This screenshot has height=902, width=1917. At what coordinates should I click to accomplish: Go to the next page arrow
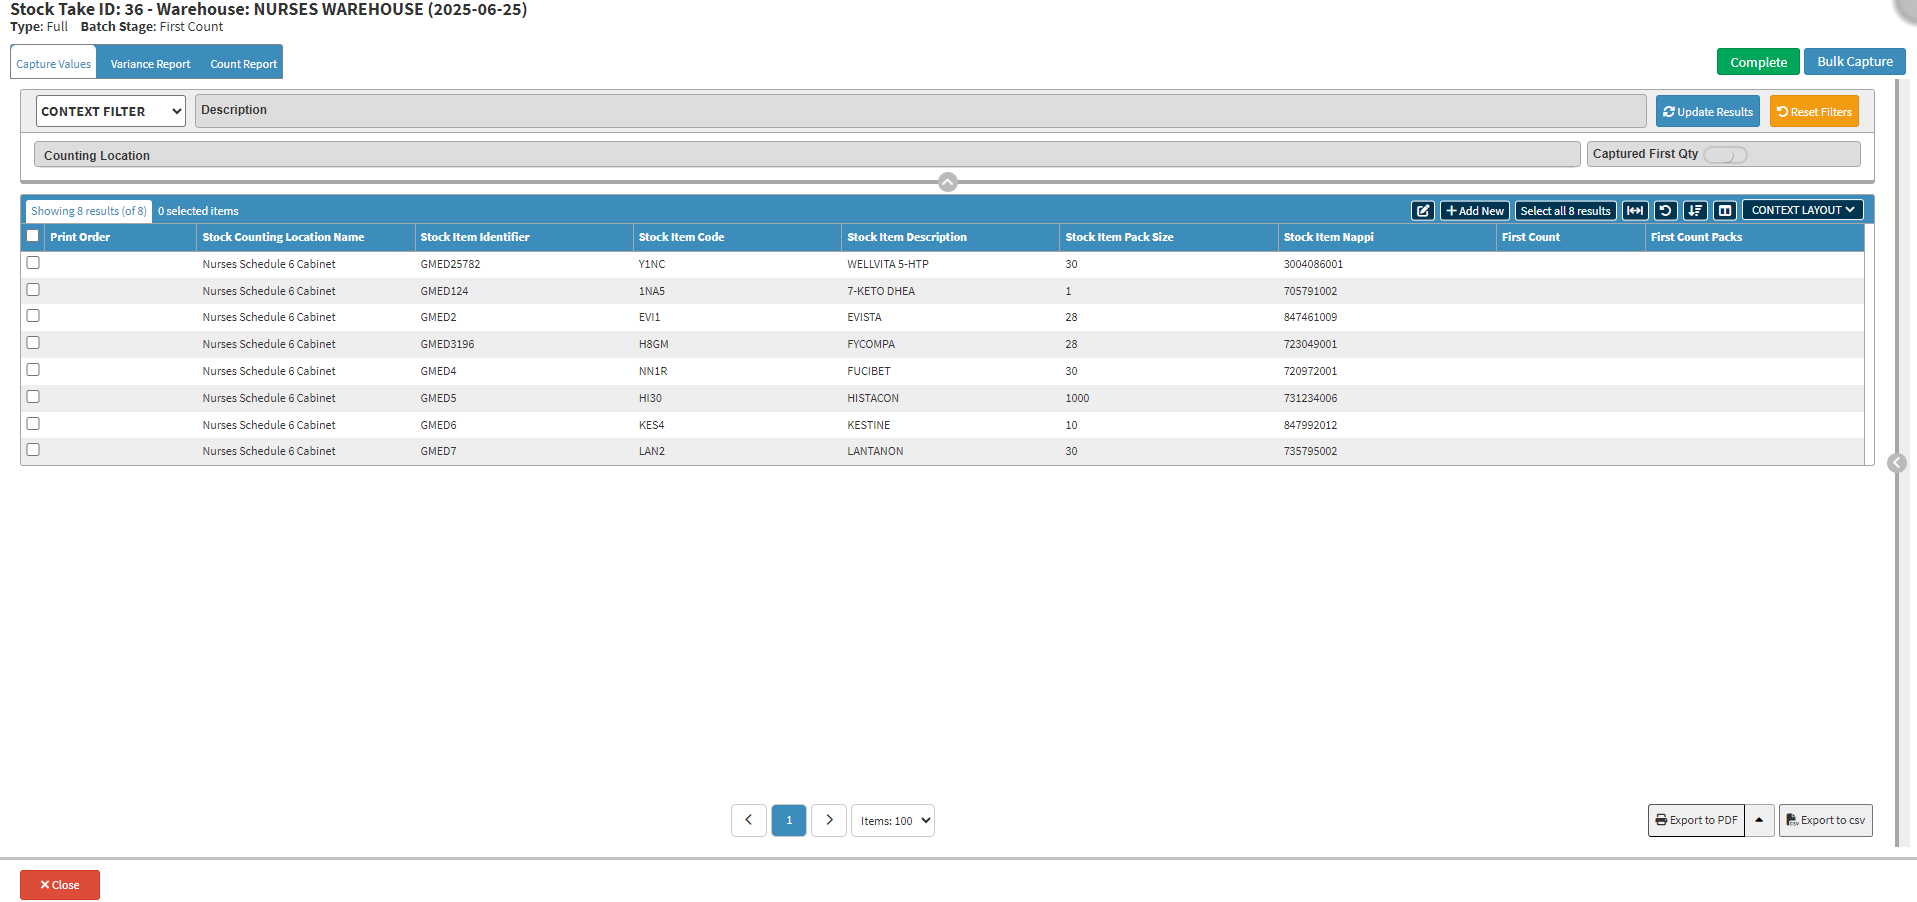(x=829, y=820)
